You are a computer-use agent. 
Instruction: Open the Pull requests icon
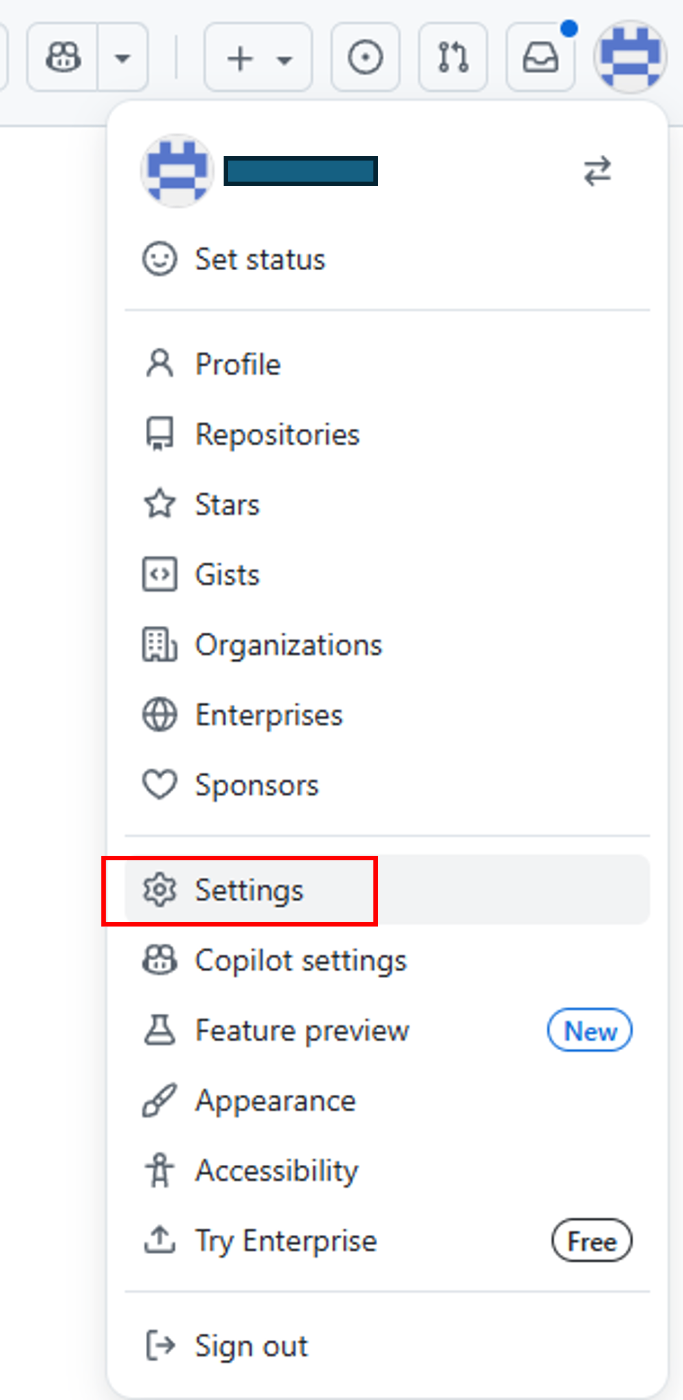tap(453, 58)
